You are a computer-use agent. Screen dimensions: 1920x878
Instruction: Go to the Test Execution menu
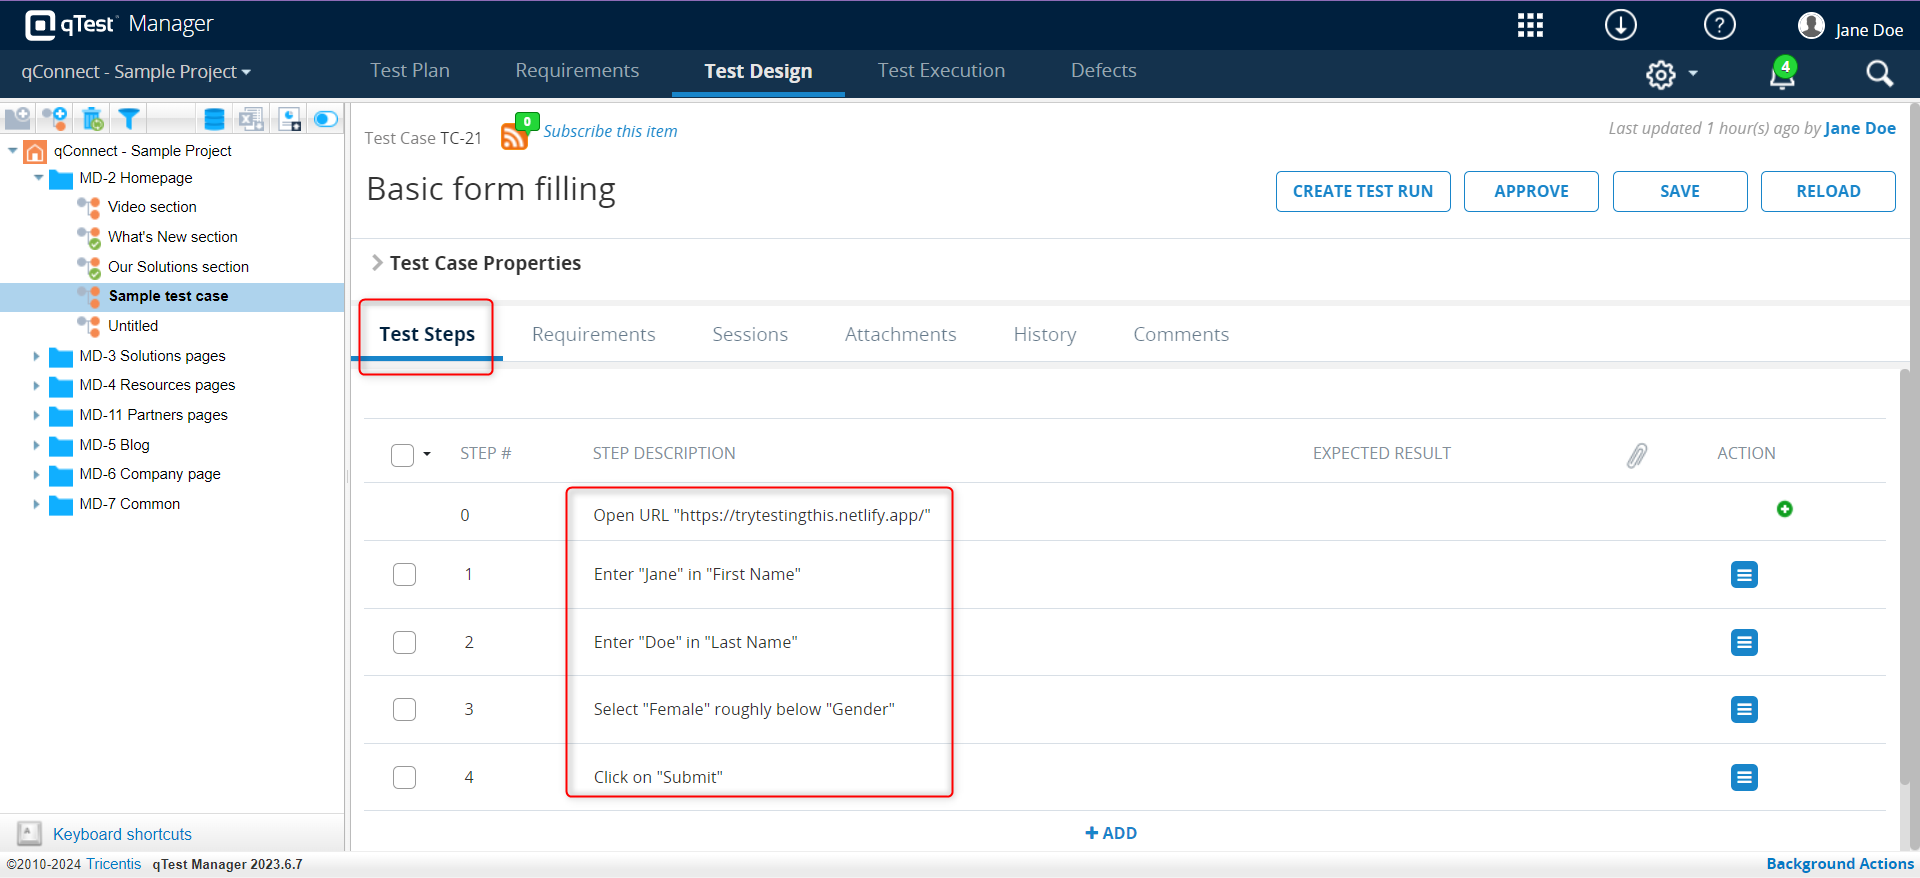click(x=941, y=71)
